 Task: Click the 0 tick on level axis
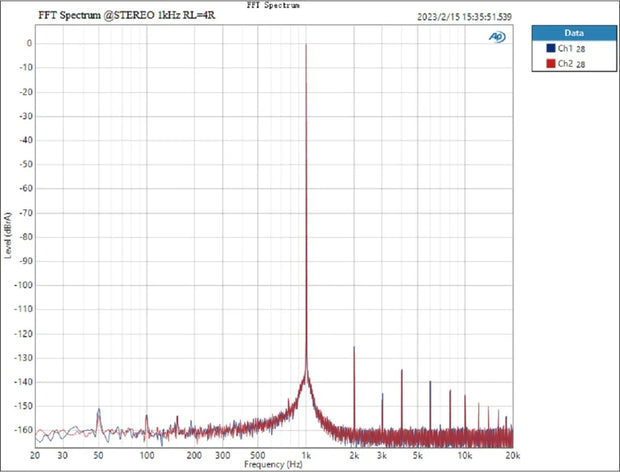(29, 44)
